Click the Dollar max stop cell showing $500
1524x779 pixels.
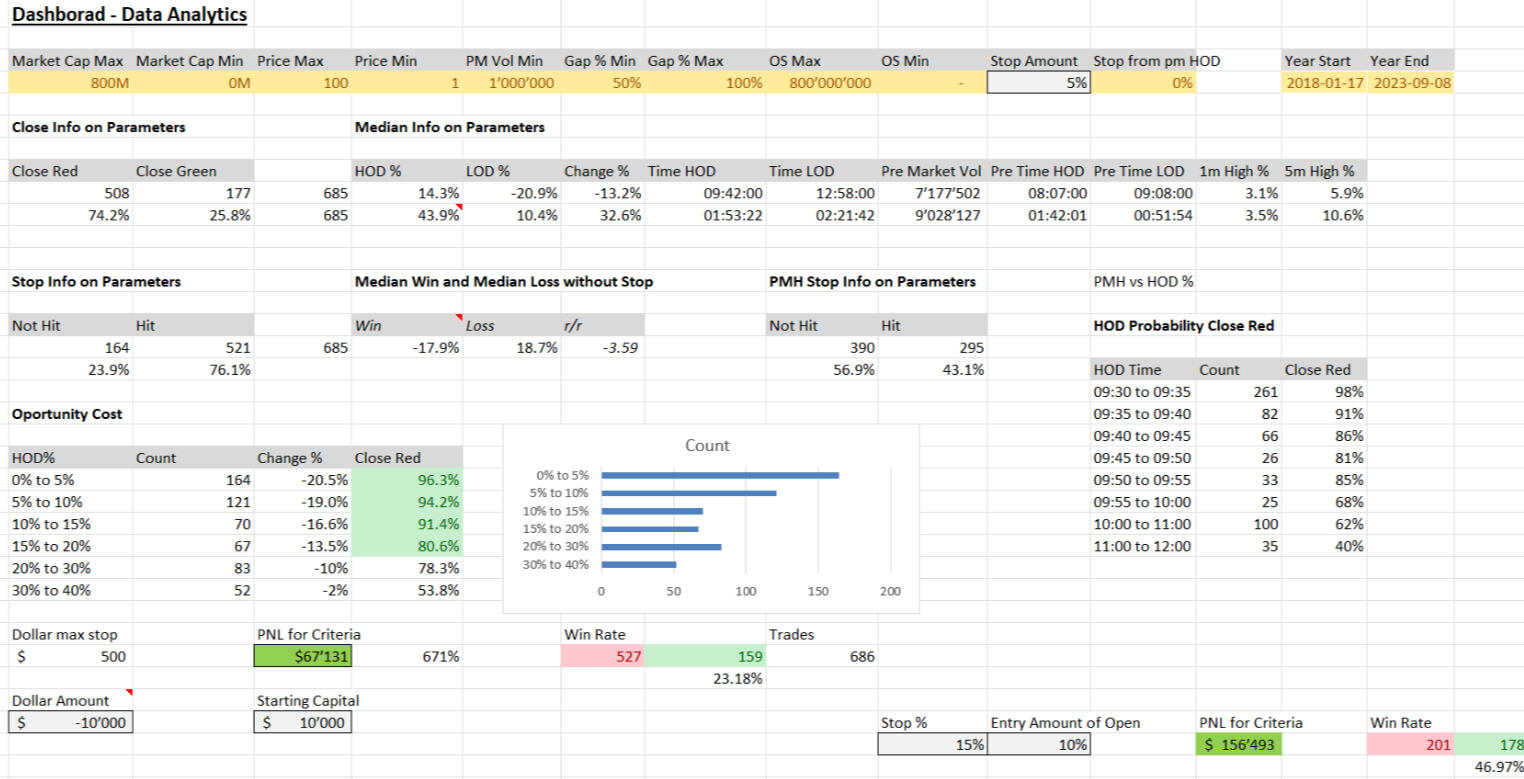(70, 656)
